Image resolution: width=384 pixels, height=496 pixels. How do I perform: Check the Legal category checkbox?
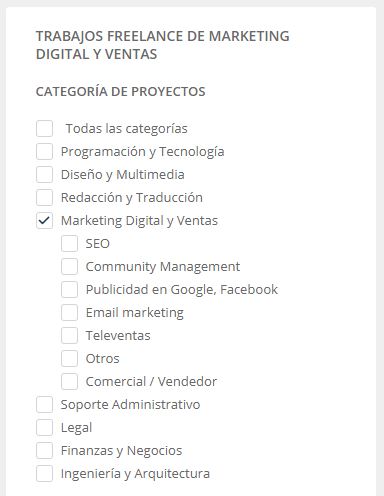[x=44, y=428]
